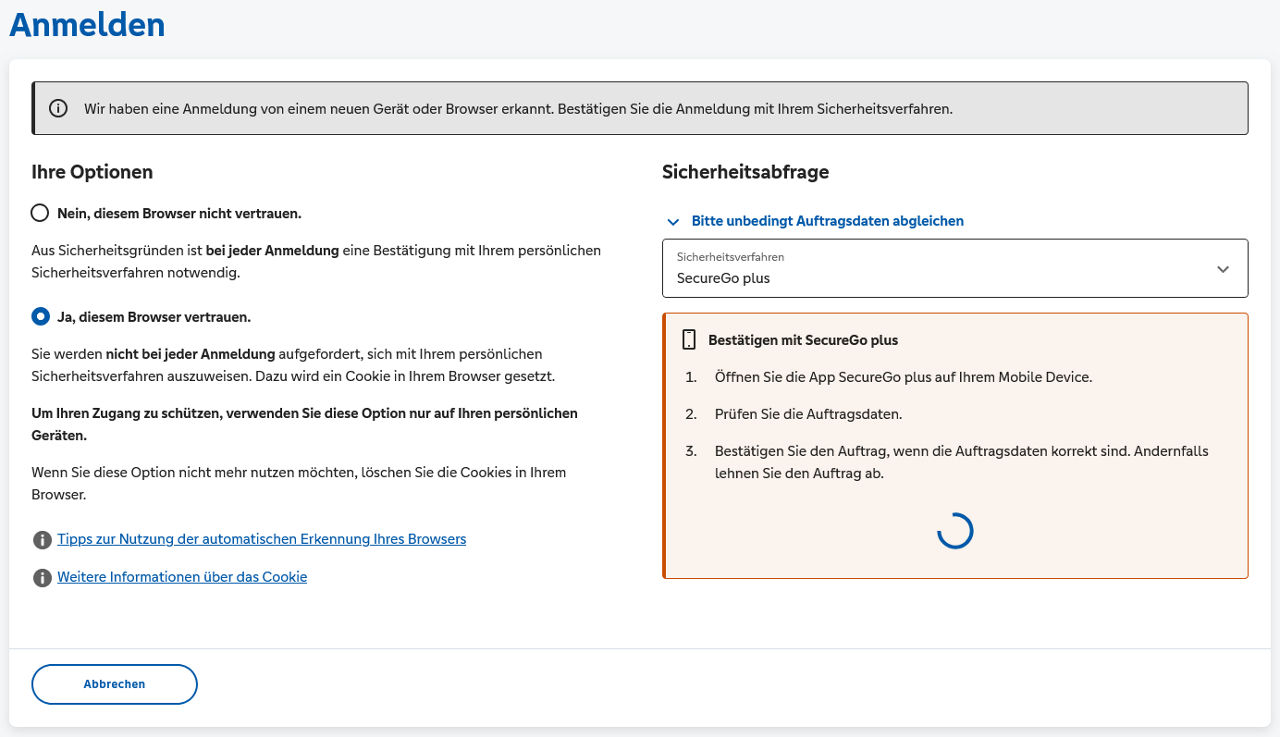Click the info icon beside the cookie information link
Image resolution: width=1280 pixels, height=737 pixels.
coord(42,577)
